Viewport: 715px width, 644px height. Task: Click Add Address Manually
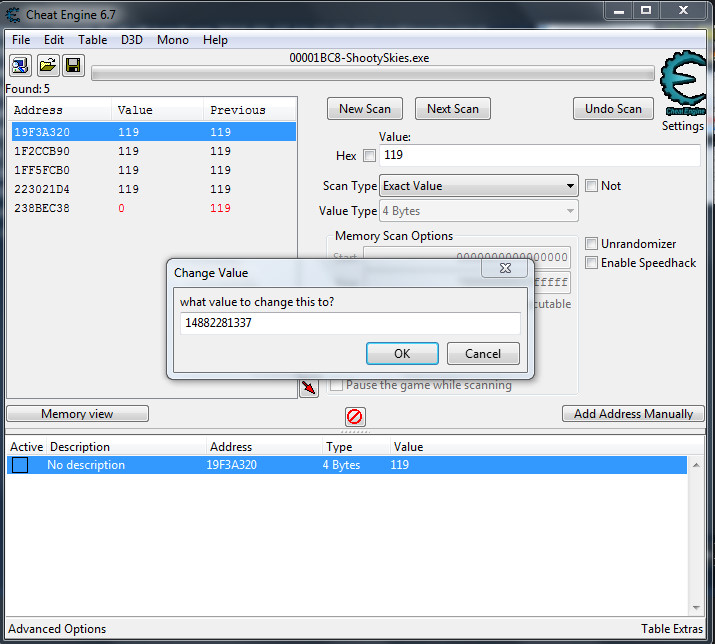point(633,414)
